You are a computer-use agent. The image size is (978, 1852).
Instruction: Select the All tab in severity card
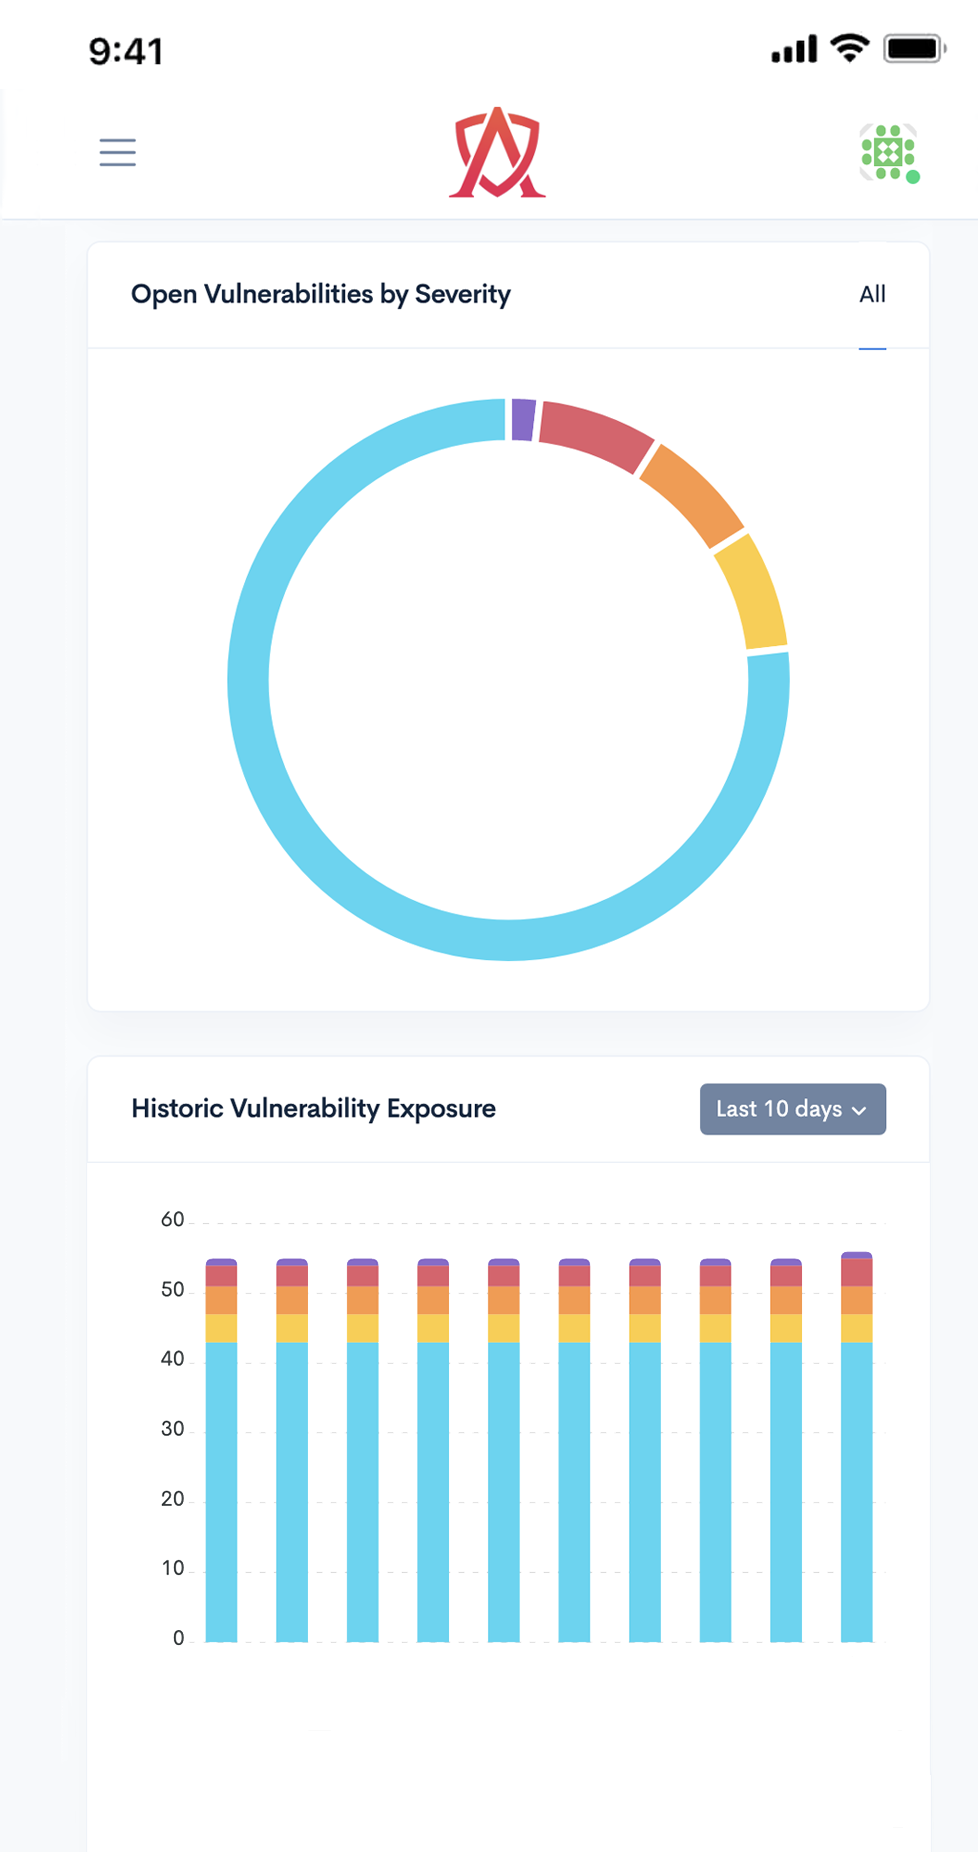pyautogui.click(x=872, y=294)
